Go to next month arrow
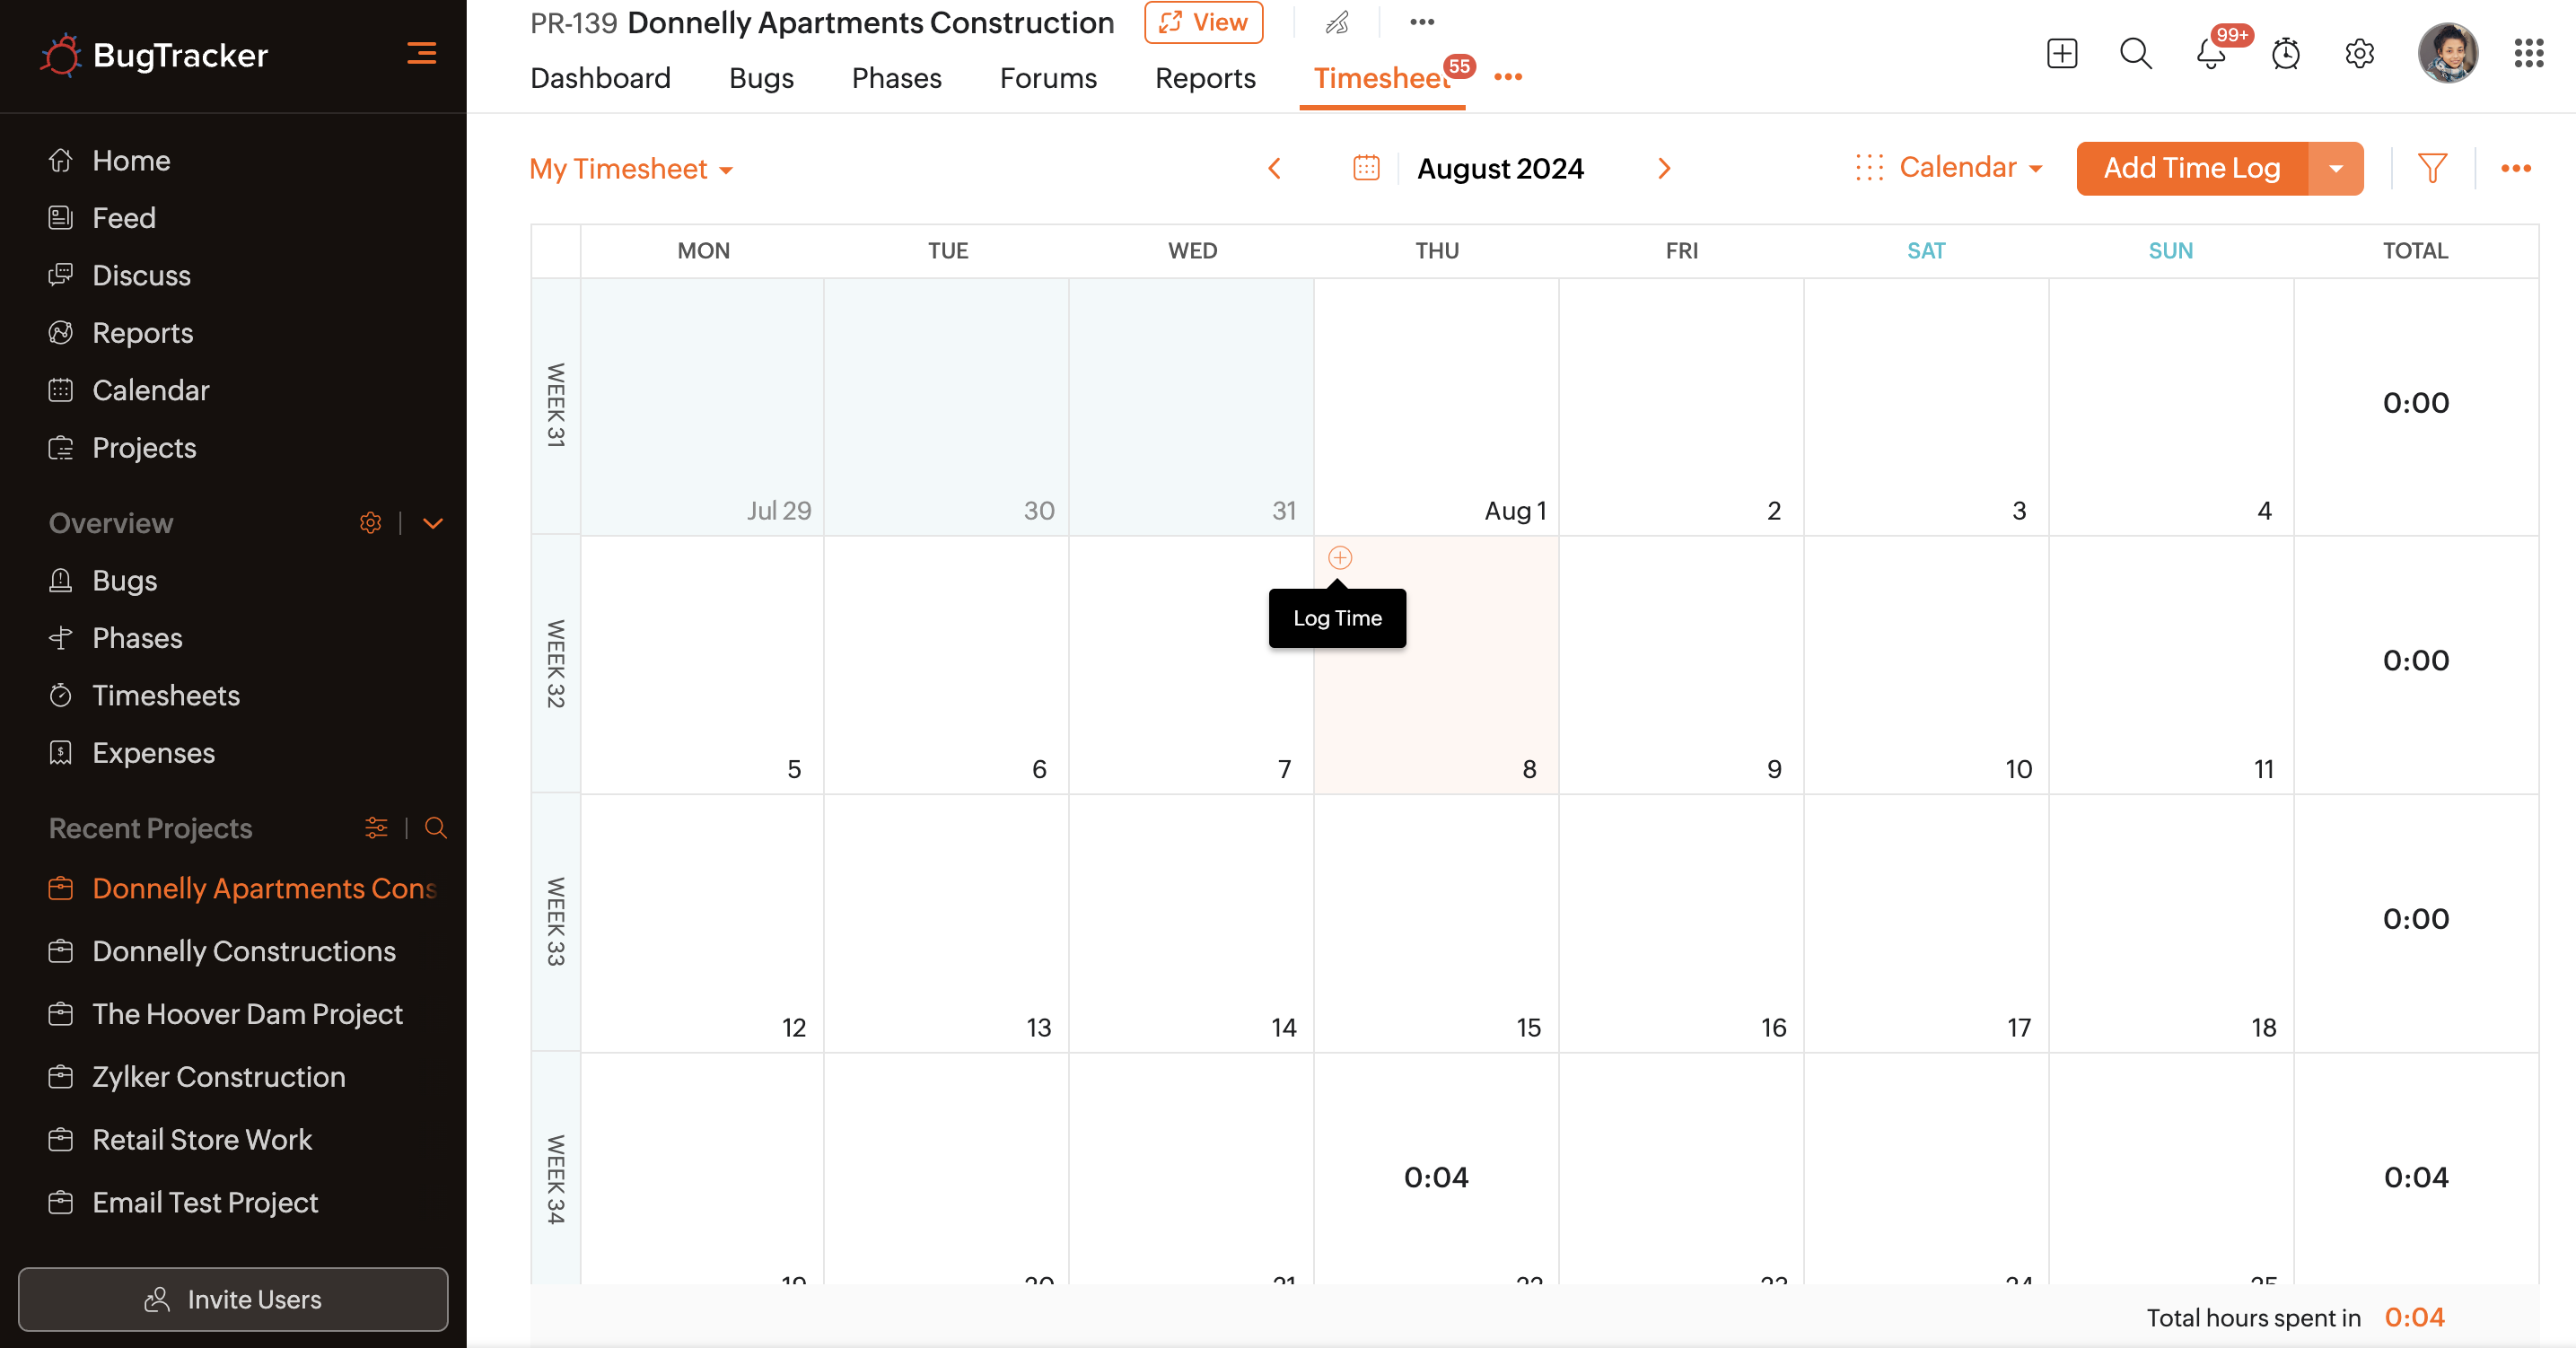 1664,168
